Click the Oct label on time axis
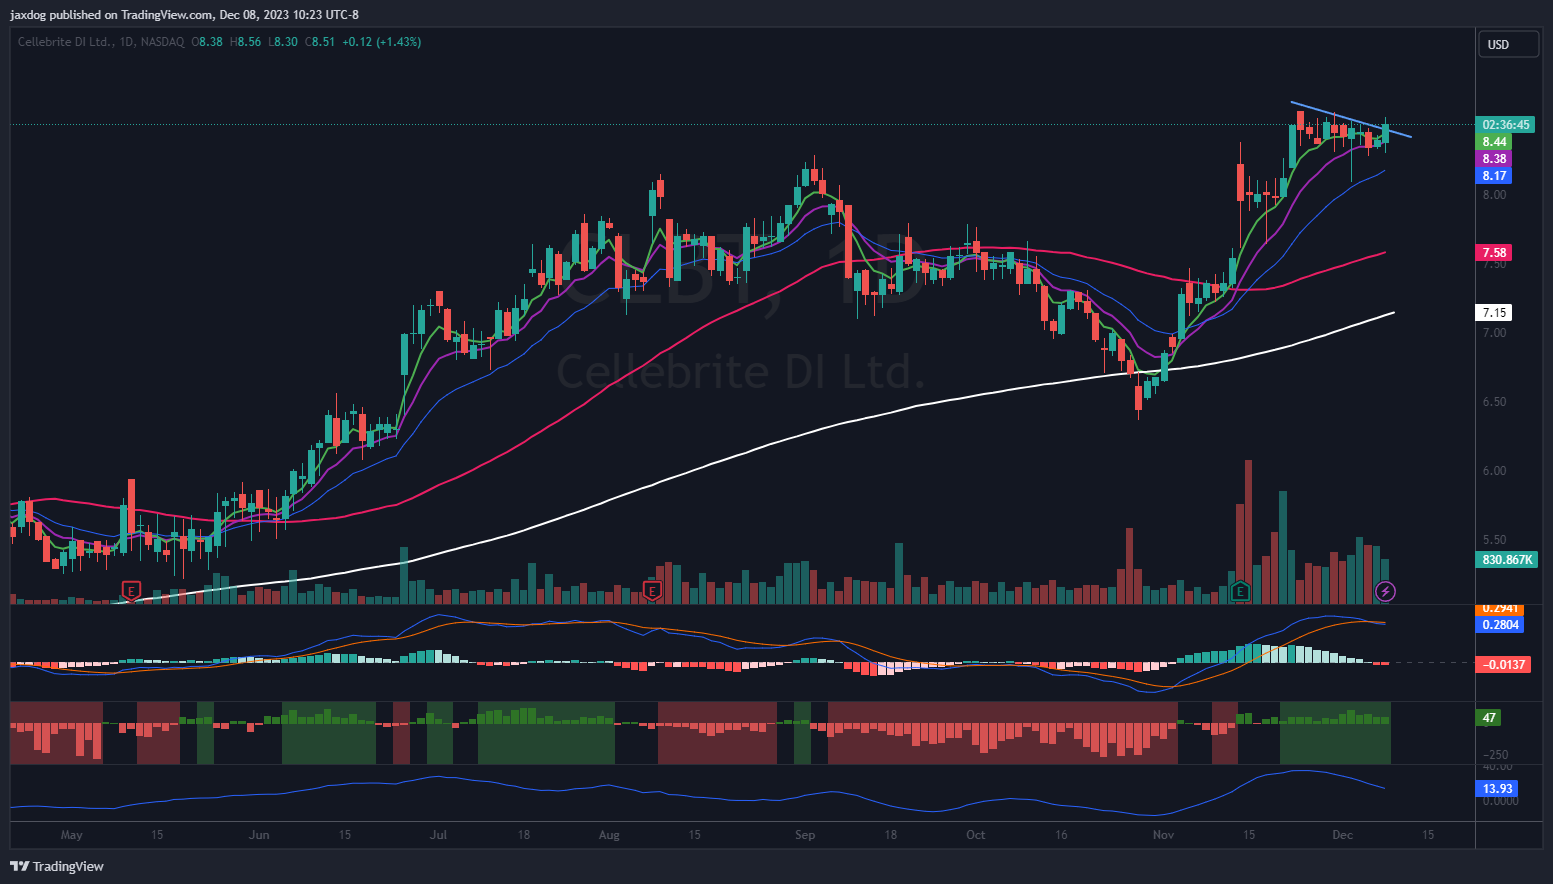Image resolution: width=1553 pixels, height=884 pixels. [975, 835]
